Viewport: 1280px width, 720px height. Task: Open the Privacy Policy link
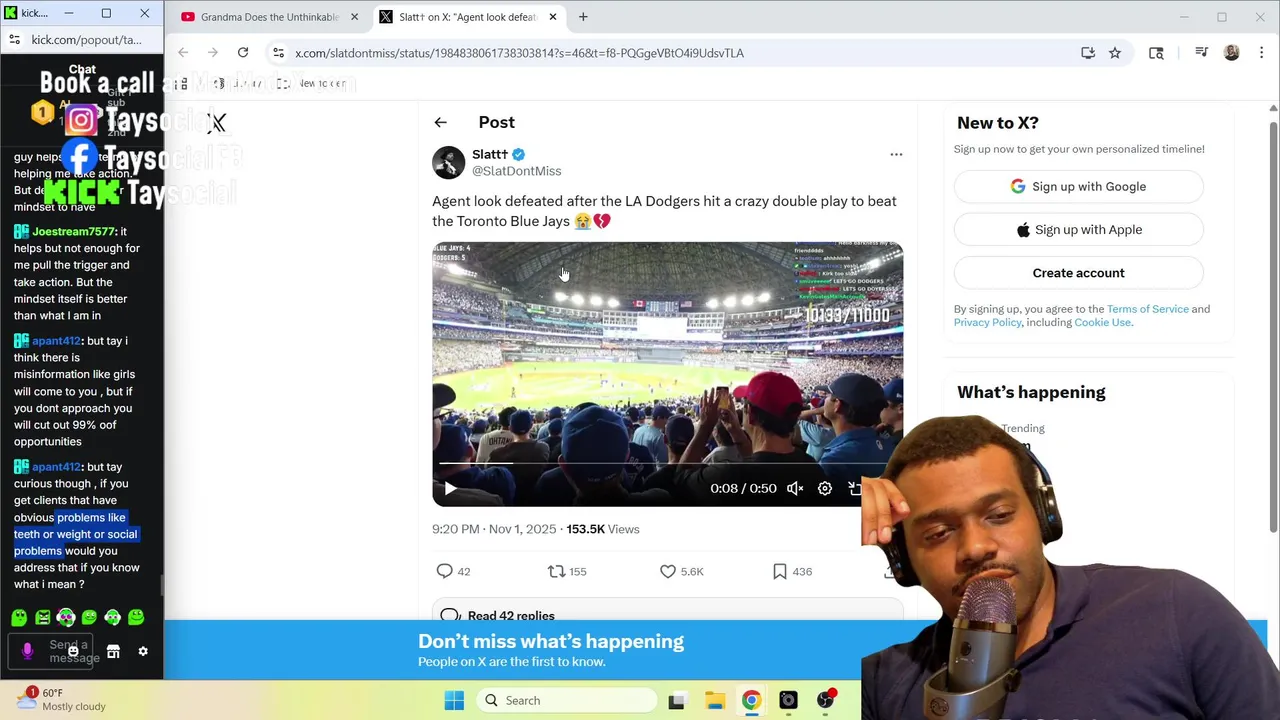pos(987,322)
